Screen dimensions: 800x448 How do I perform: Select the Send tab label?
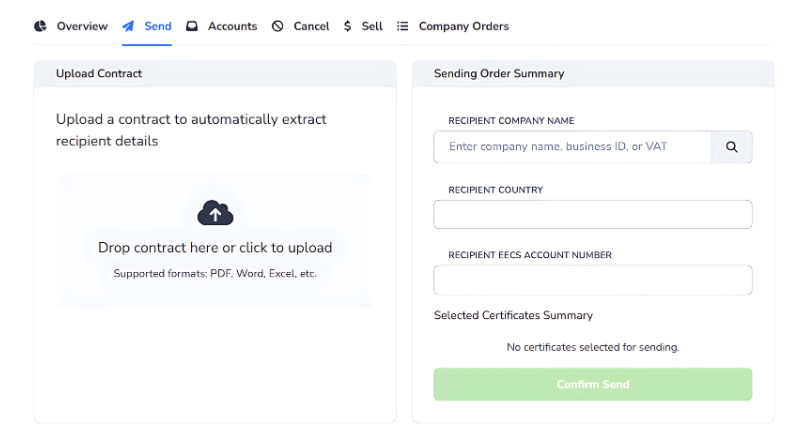tap(158, 26)
